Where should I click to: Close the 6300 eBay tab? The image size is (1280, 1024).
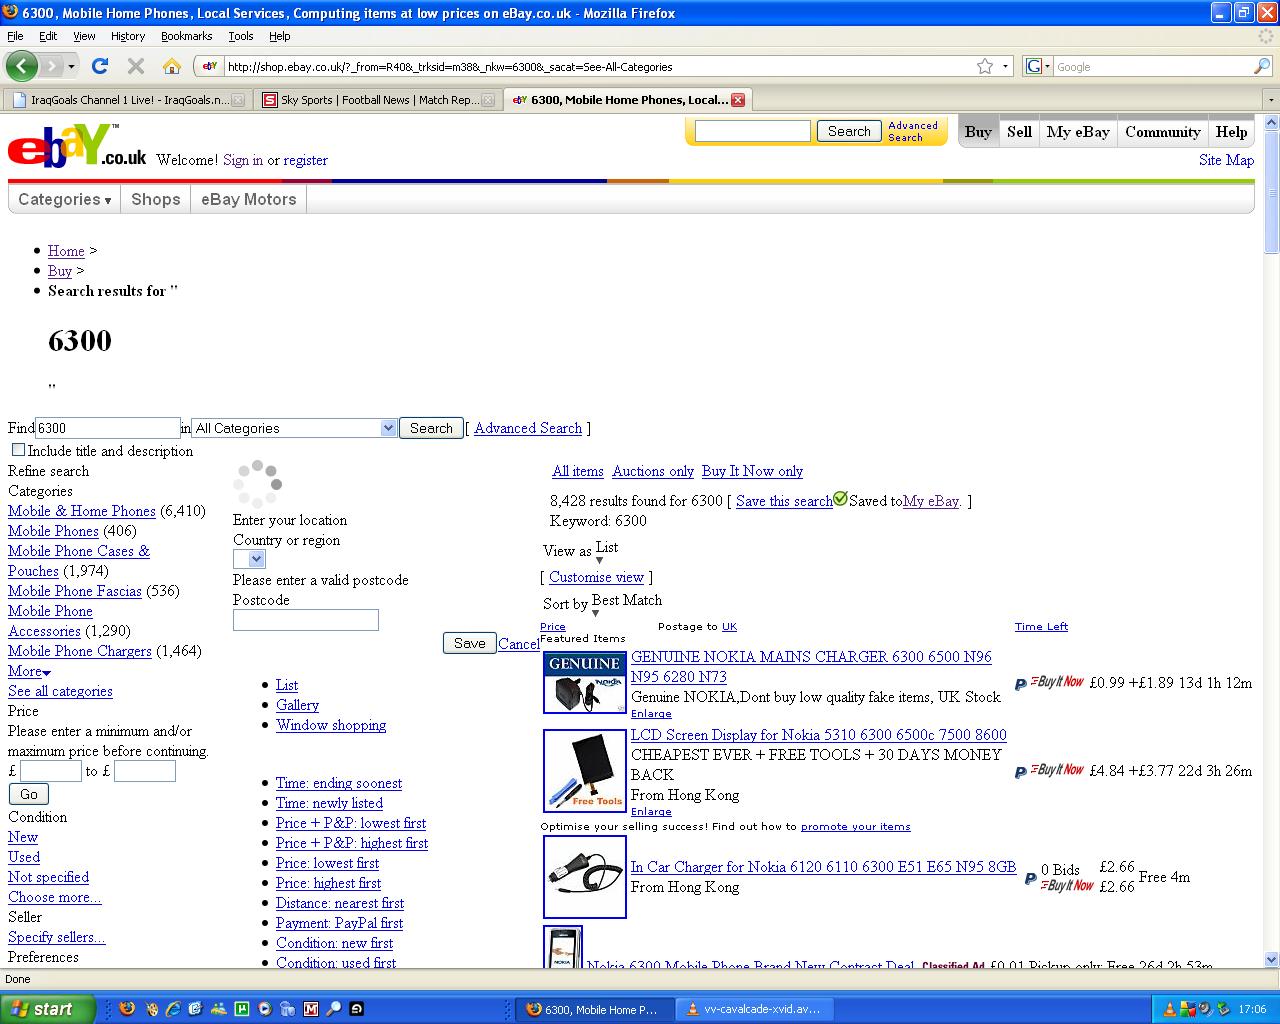coord(738,100)
